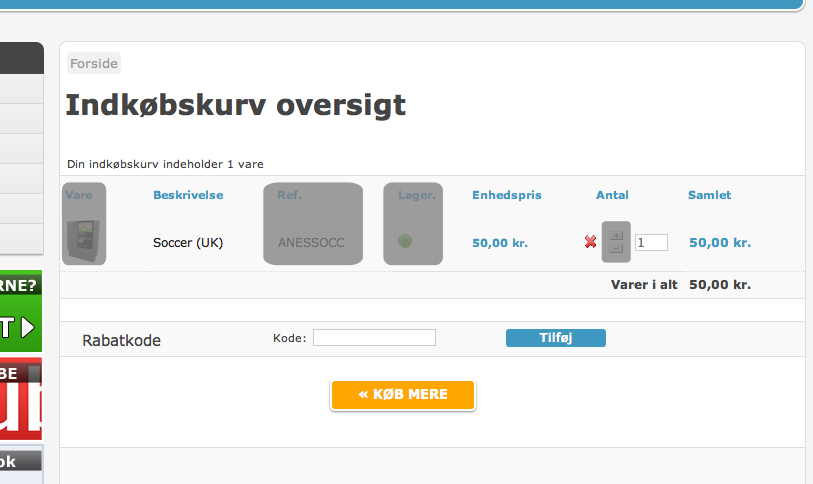Viewport: 813px width, 484px height.
Task: Click the Beskrivelse column header
Action: (188, 195)
